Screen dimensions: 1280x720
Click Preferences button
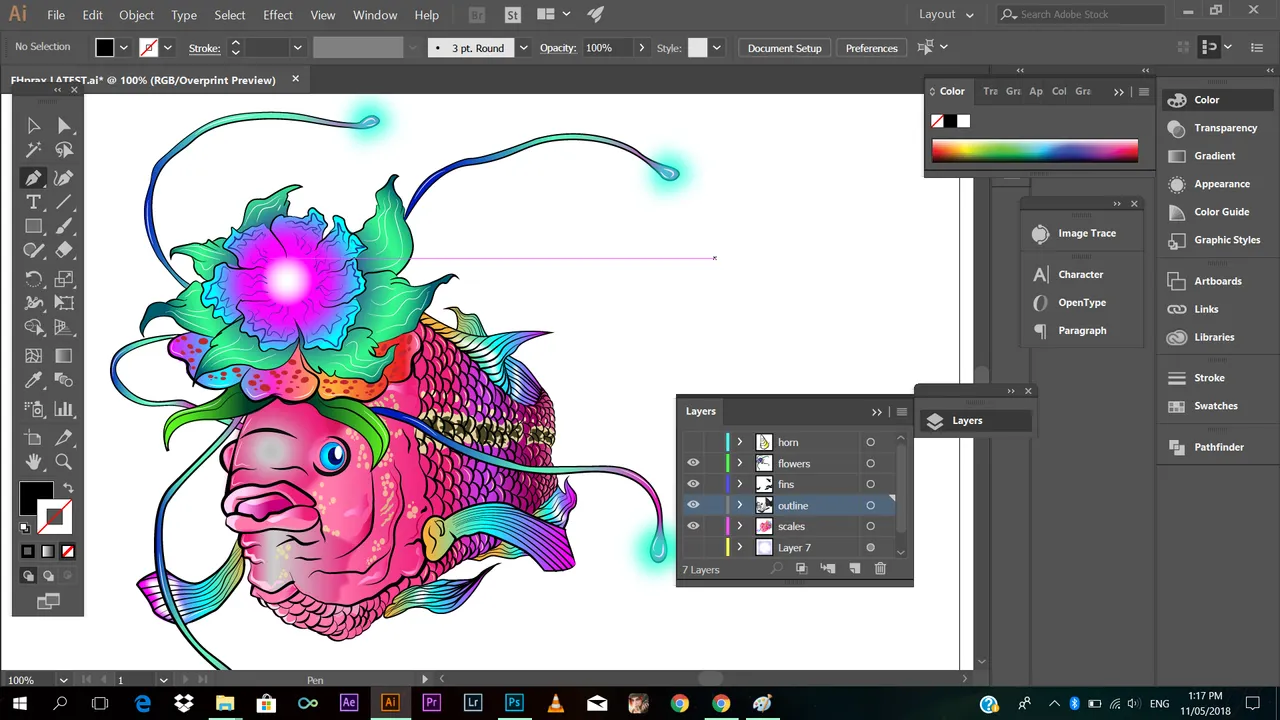[871, 48]
